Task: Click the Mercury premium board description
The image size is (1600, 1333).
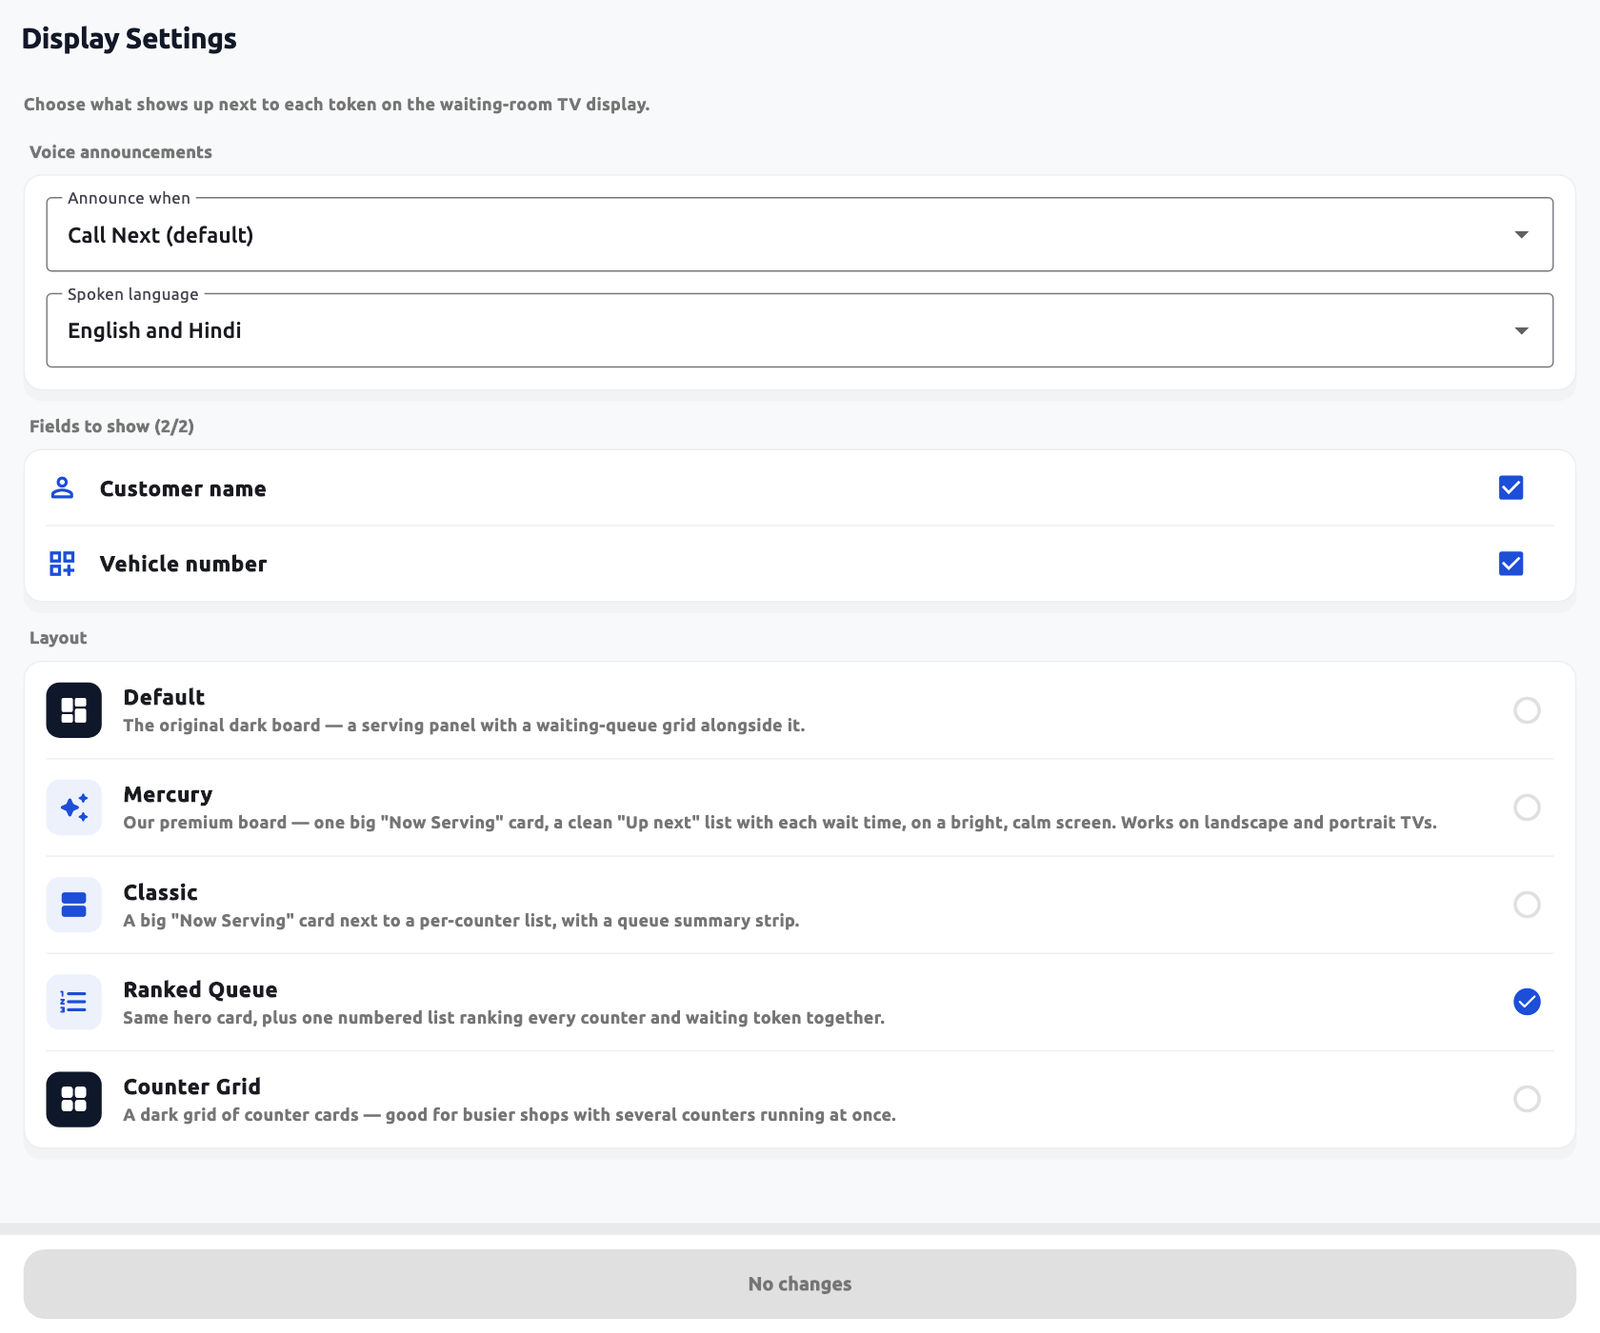Action: coord(780,823)
